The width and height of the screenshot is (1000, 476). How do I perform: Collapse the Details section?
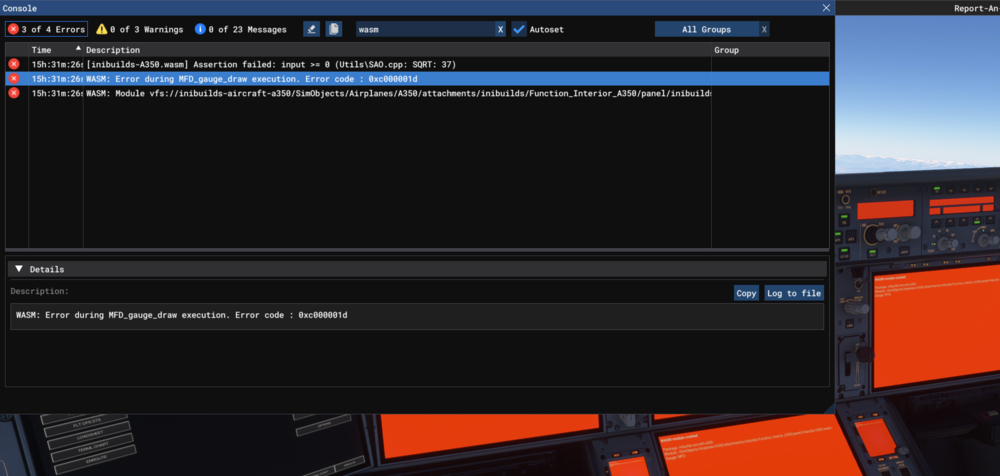tap(18, 269)
